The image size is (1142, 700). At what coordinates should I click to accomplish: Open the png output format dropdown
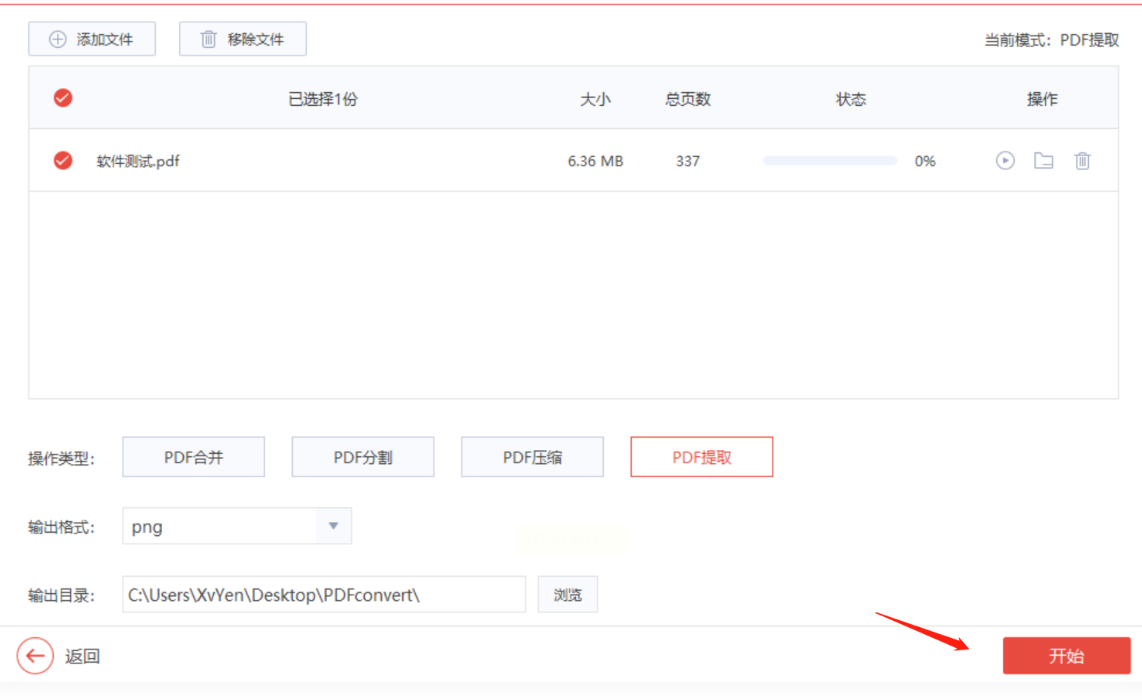[x=237, y=526]
